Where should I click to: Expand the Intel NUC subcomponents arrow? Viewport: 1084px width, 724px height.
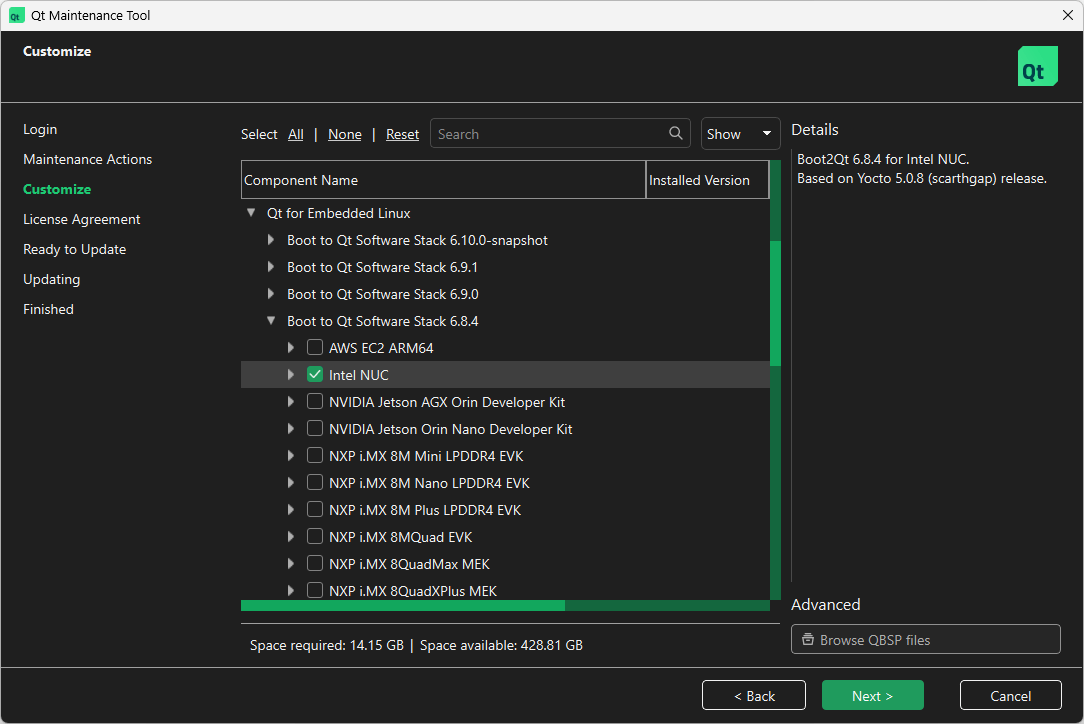pyautogui.click(x=291, y=375)
